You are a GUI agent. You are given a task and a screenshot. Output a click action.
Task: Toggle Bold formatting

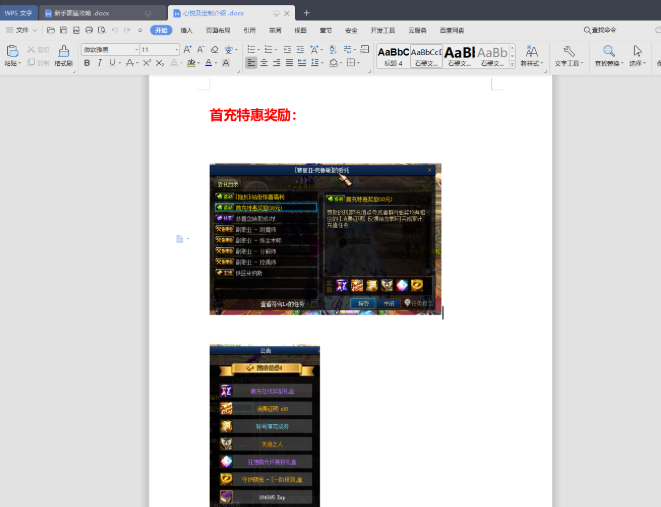pos(87,63)
